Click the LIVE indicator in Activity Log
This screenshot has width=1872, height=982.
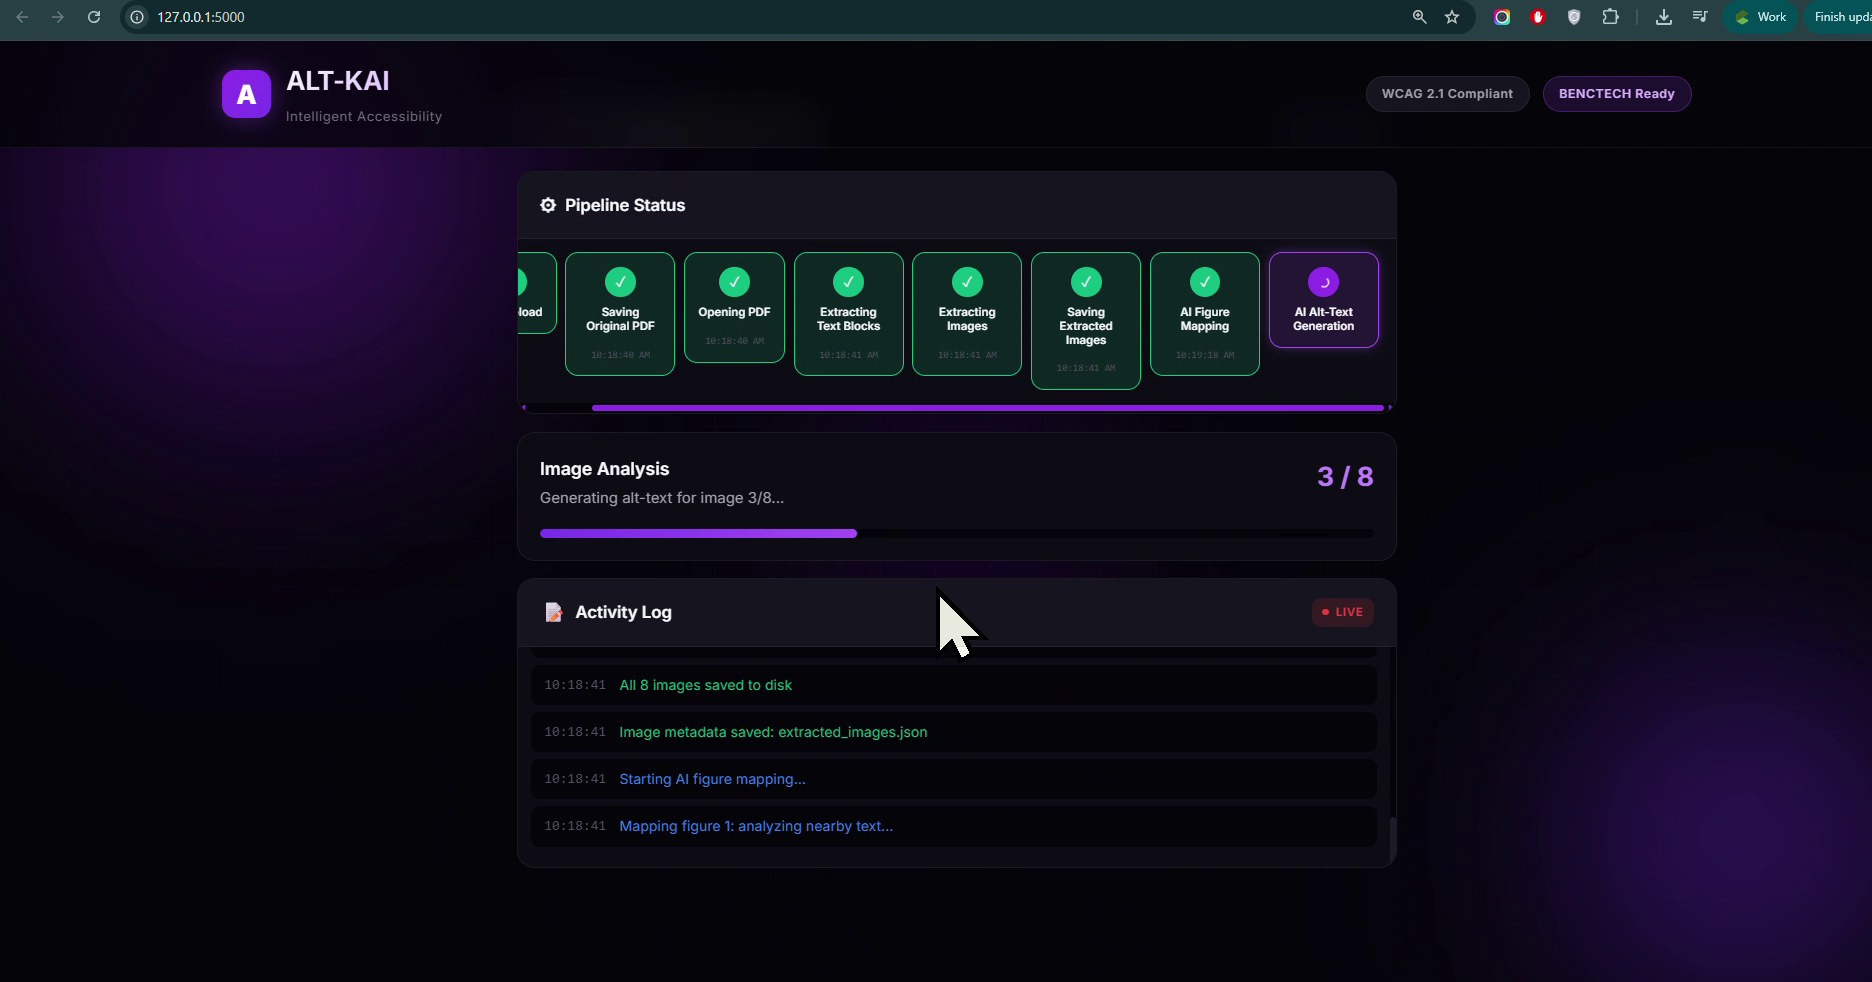pyautogui.click(x=1342, y=612)
